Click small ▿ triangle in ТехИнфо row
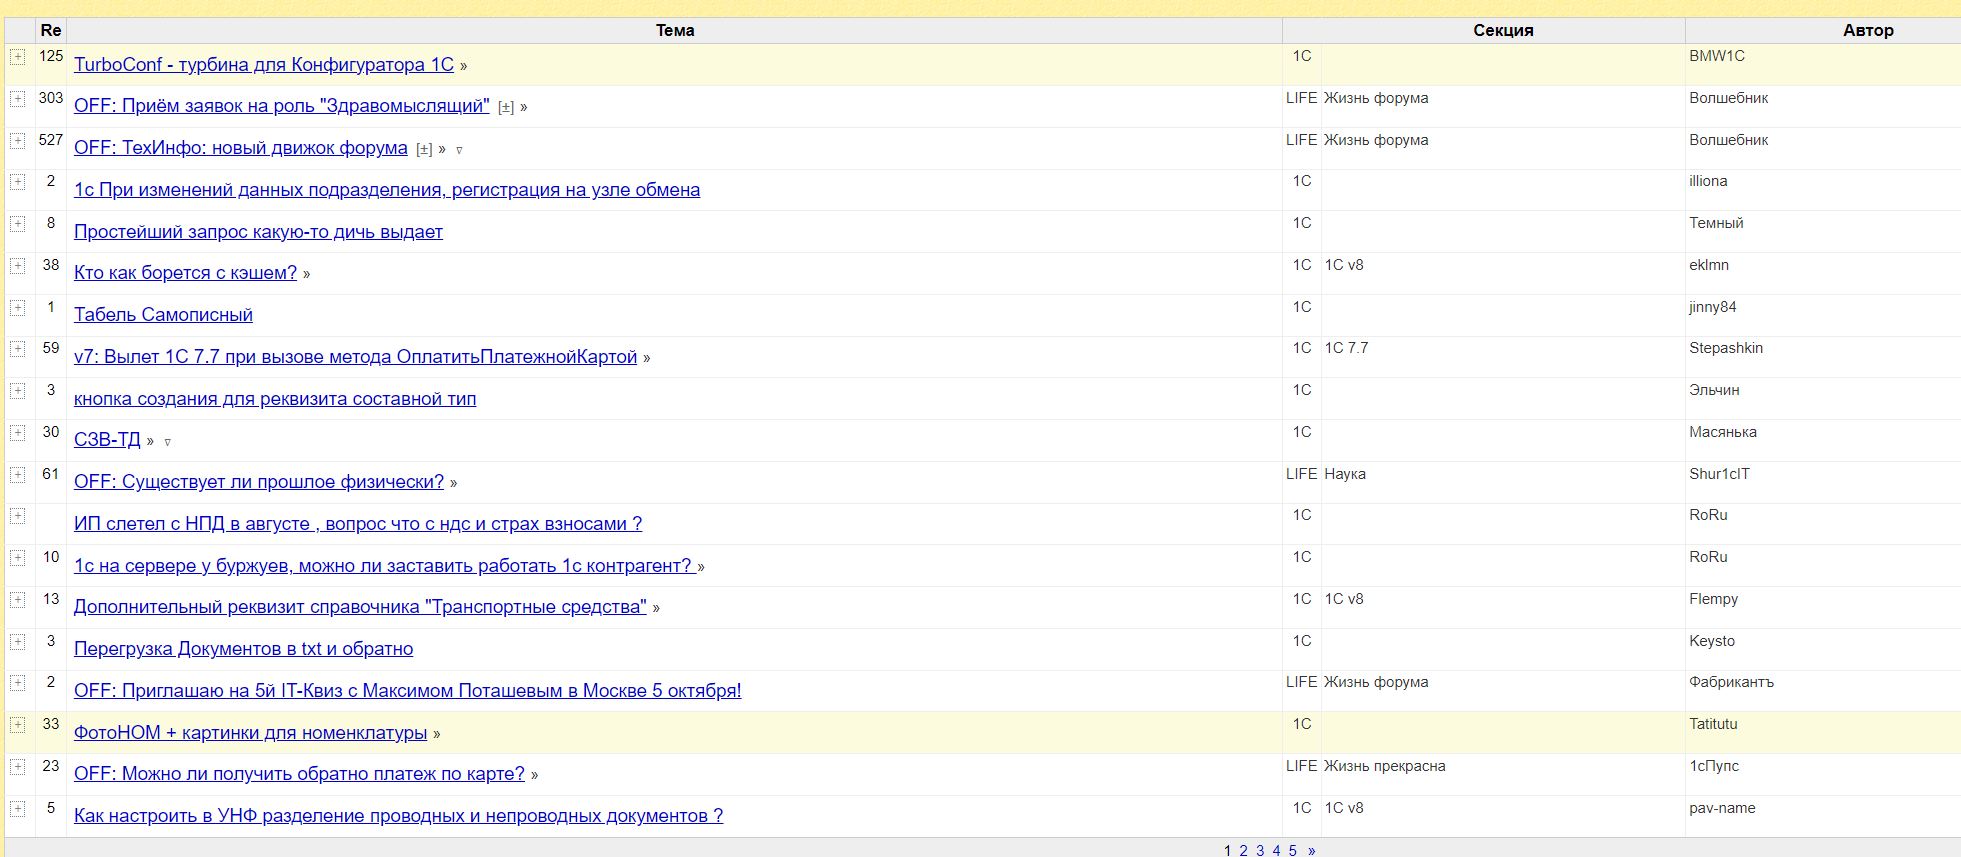This screenshot has height=857, width=1961. pyautogui.click(x=459, y=150)
